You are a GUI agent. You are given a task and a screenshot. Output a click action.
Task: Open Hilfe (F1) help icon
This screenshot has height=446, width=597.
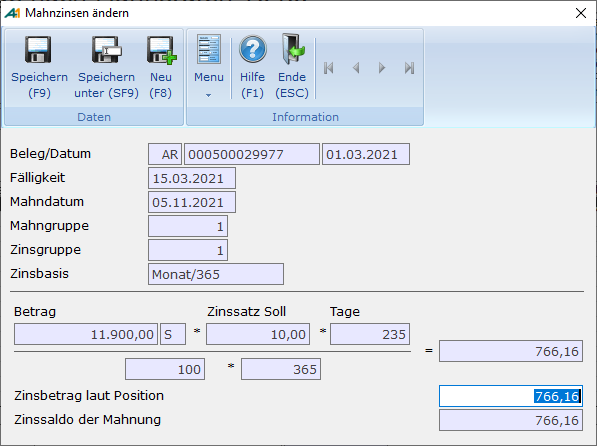[x=252, y=49]
